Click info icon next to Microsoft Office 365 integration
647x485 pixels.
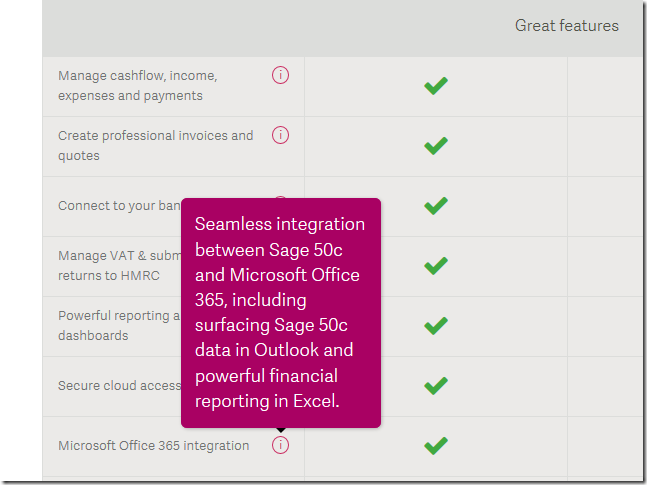(x=280, y=445)
